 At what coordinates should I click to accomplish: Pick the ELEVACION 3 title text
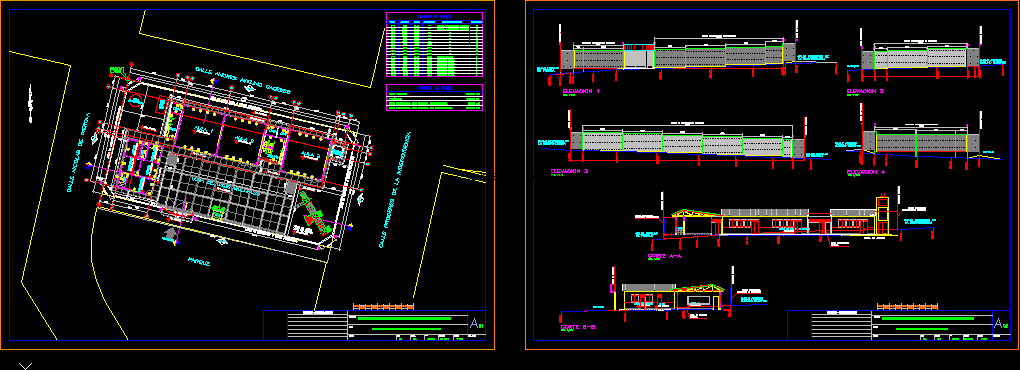pos(569,172)
